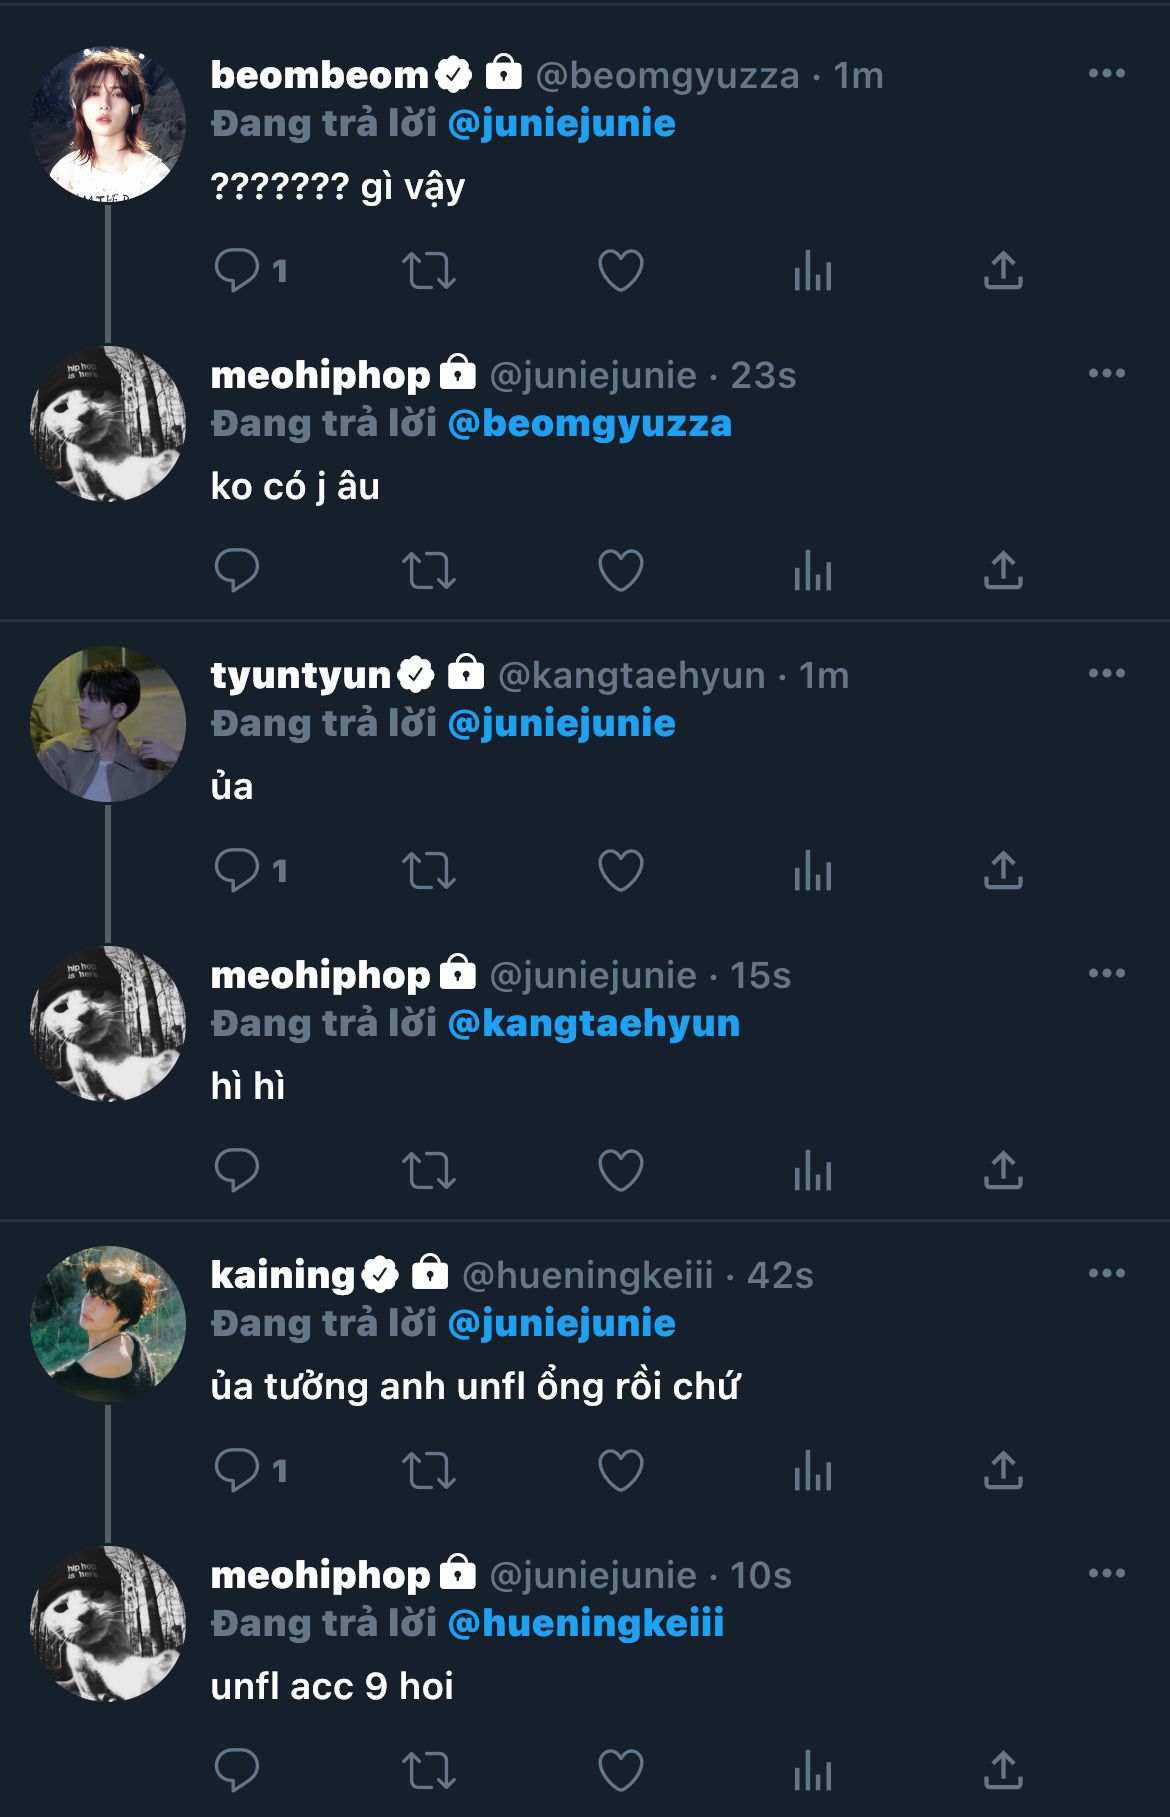View analytics of tyuntyun's 'ủa' tweet
The height and width of the screenshot is (1817, 1170).
pyautogui.click(x=812, y=870)
